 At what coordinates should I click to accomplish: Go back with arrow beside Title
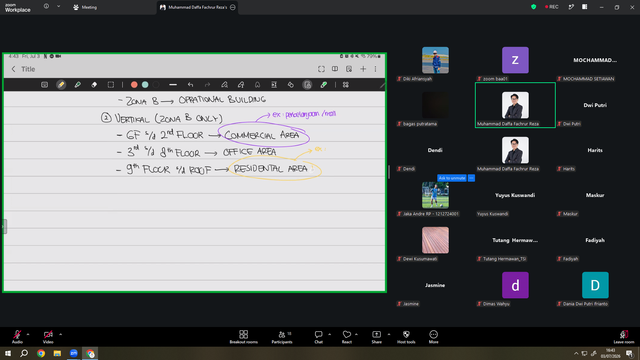coord(13,69)
